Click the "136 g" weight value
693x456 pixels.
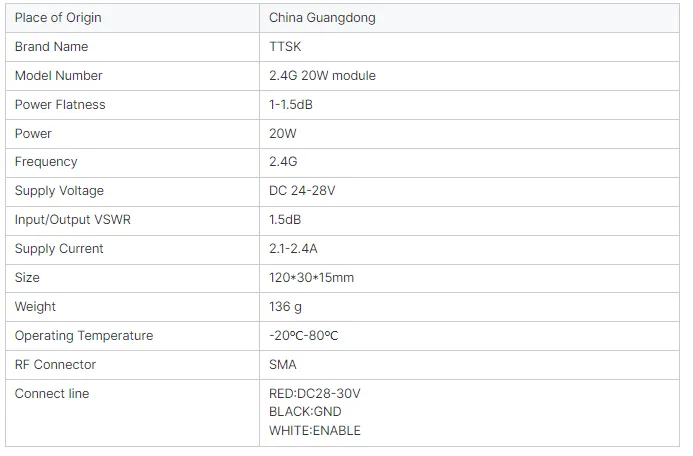click(x=285, y=307)
